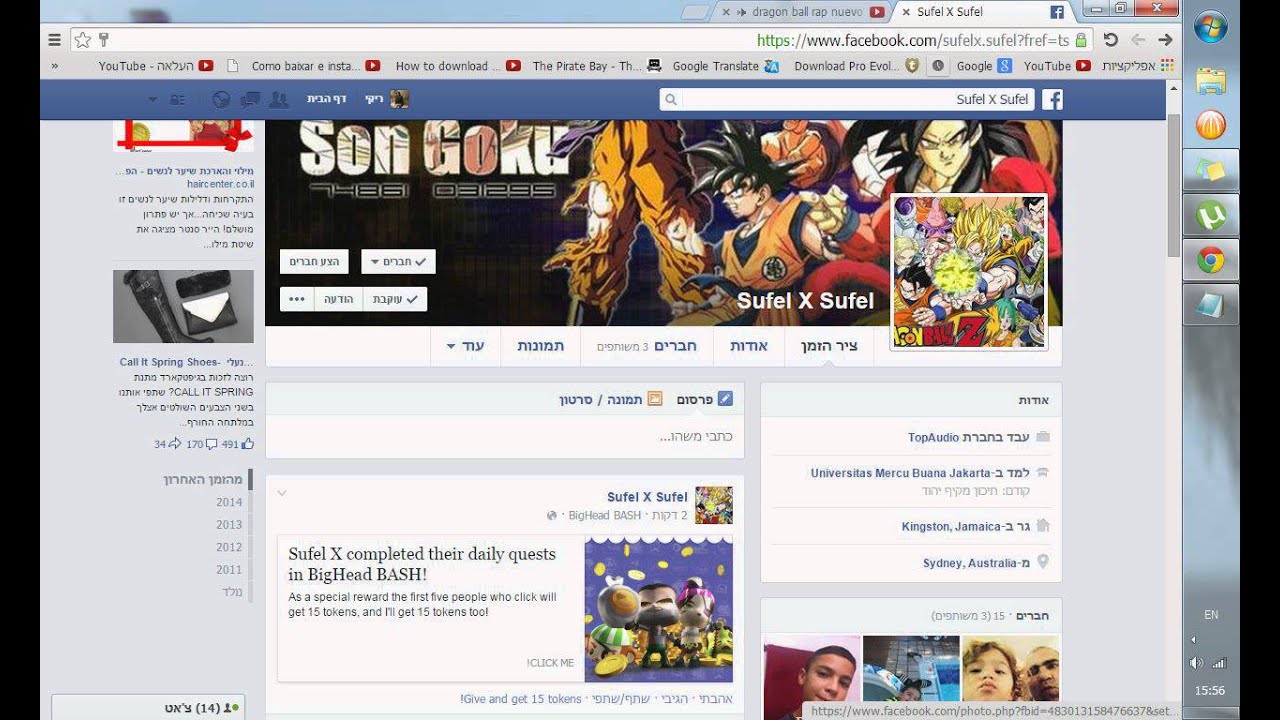
Task: Open the TopAudio workplace link
Action: tap(934, 437)
